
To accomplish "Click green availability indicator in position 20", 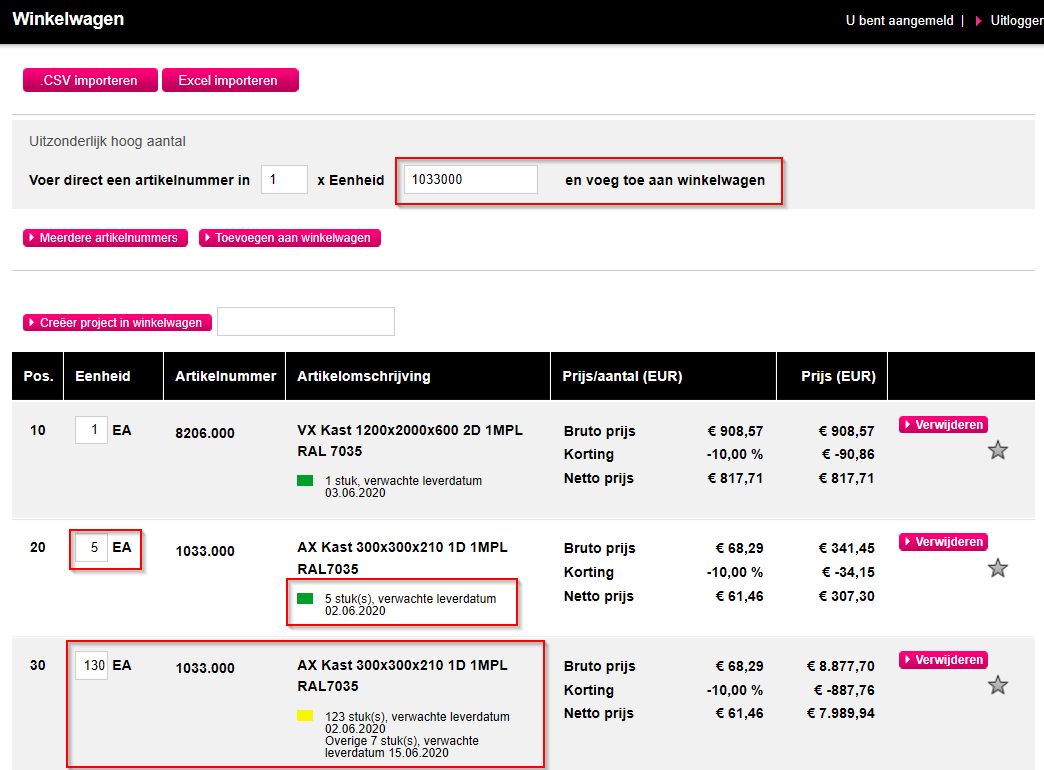I will click(x=305, y=598).
